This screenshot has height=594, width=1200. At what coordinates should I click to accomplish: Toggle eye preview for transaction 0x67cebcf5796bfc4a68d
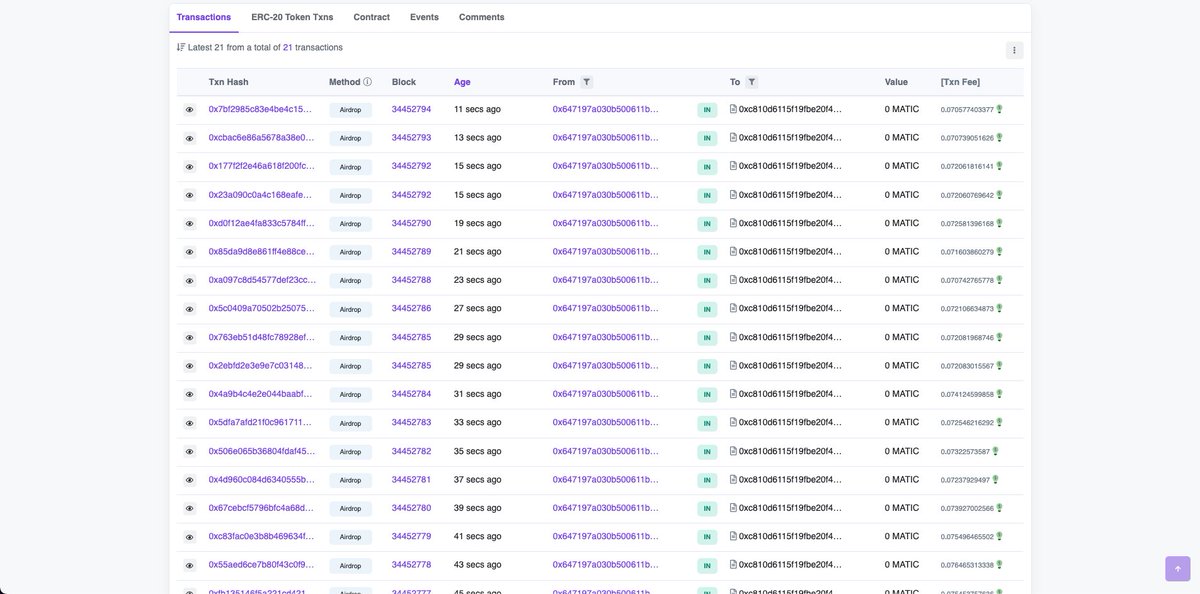click(x=189, y=509)
